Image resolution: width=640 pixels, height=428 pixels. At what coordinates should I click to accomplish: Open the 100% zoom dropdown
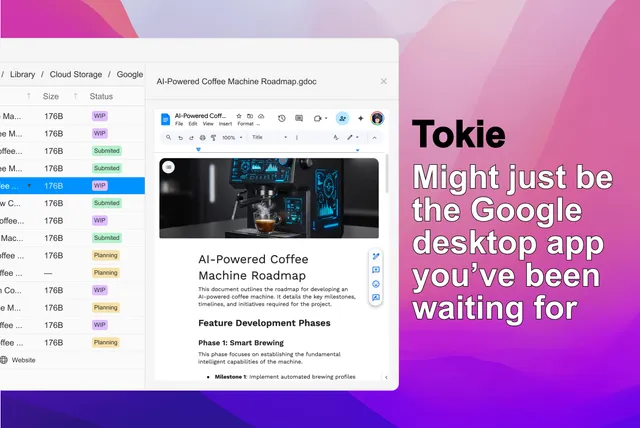[x=231, y=137]
